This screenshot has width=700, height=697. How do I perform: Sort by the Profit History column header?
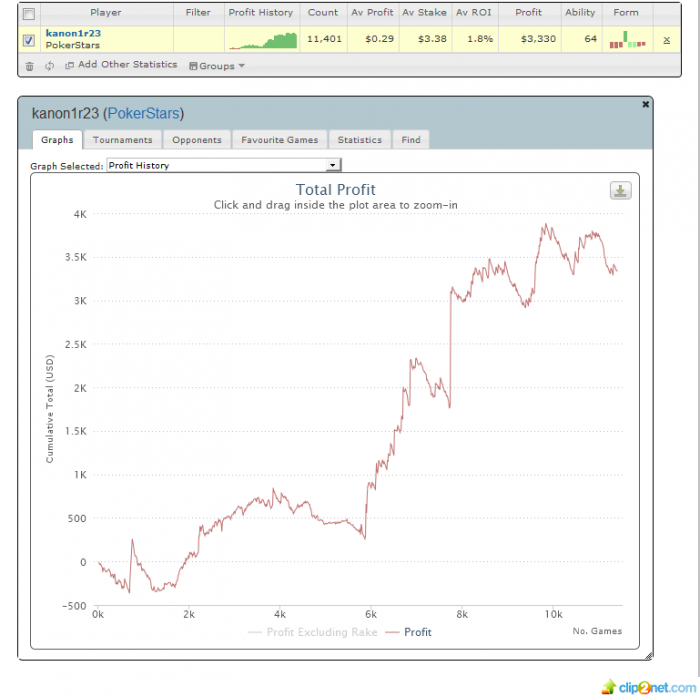[261, 13]
